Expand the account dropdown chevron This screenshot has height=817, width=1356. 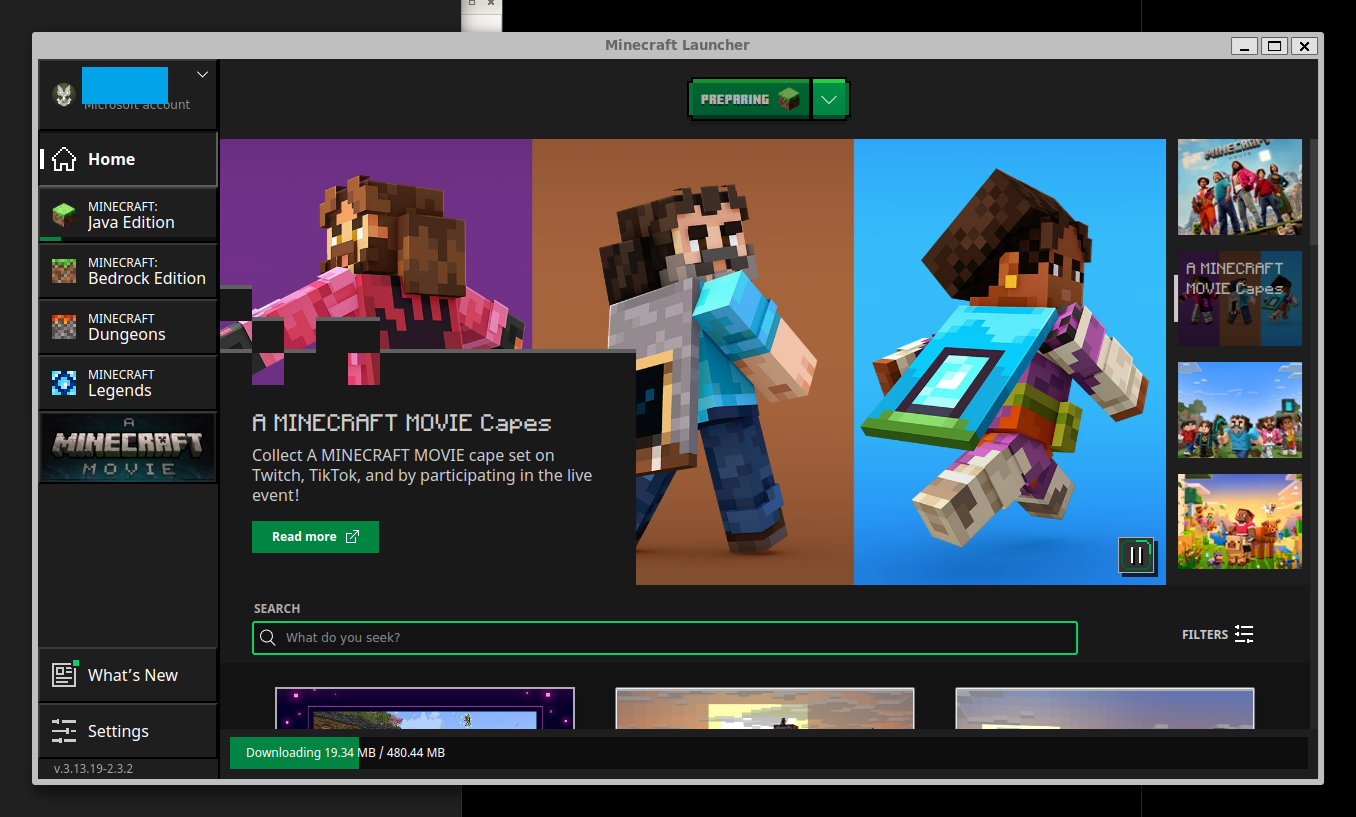tap(202, 75)
